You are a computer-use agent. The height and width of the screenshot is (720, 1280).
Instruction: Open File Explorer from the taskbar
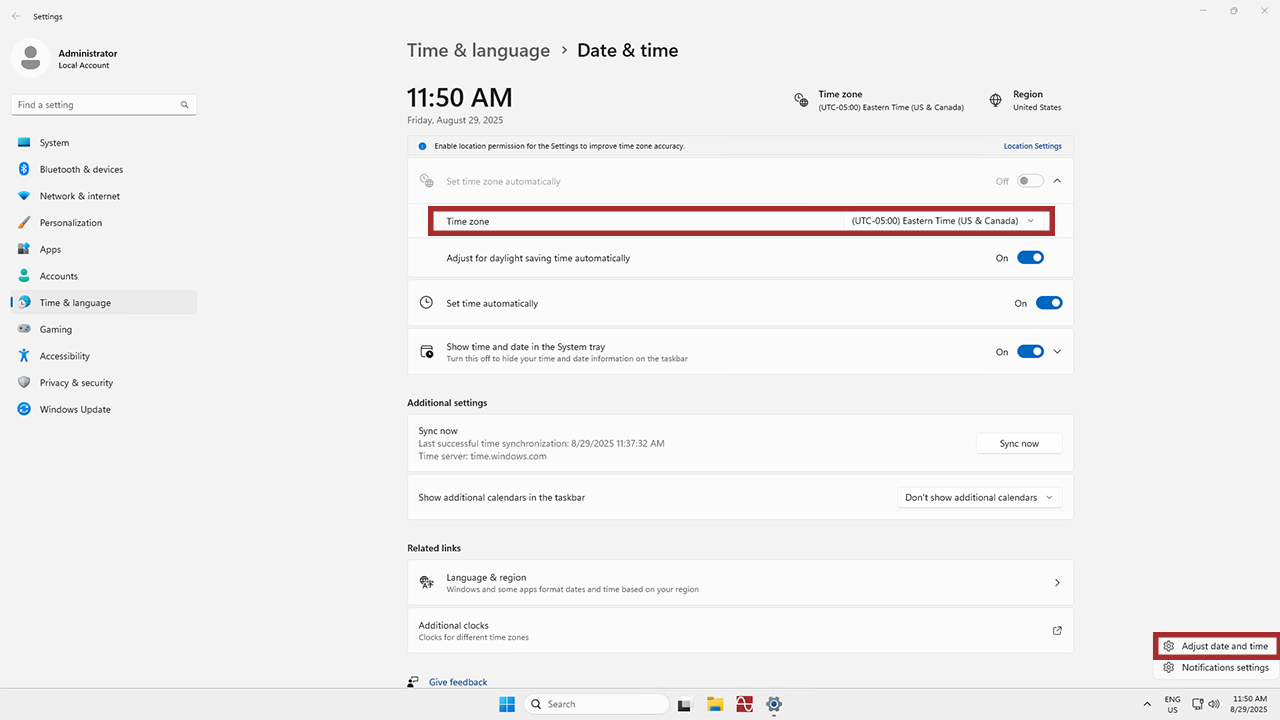pos(715,704)
